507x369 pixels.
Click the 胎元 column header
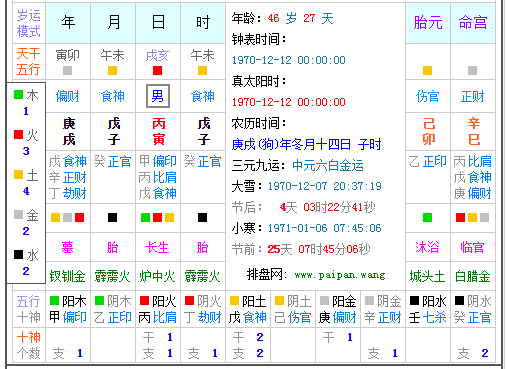tap(428, 23)
